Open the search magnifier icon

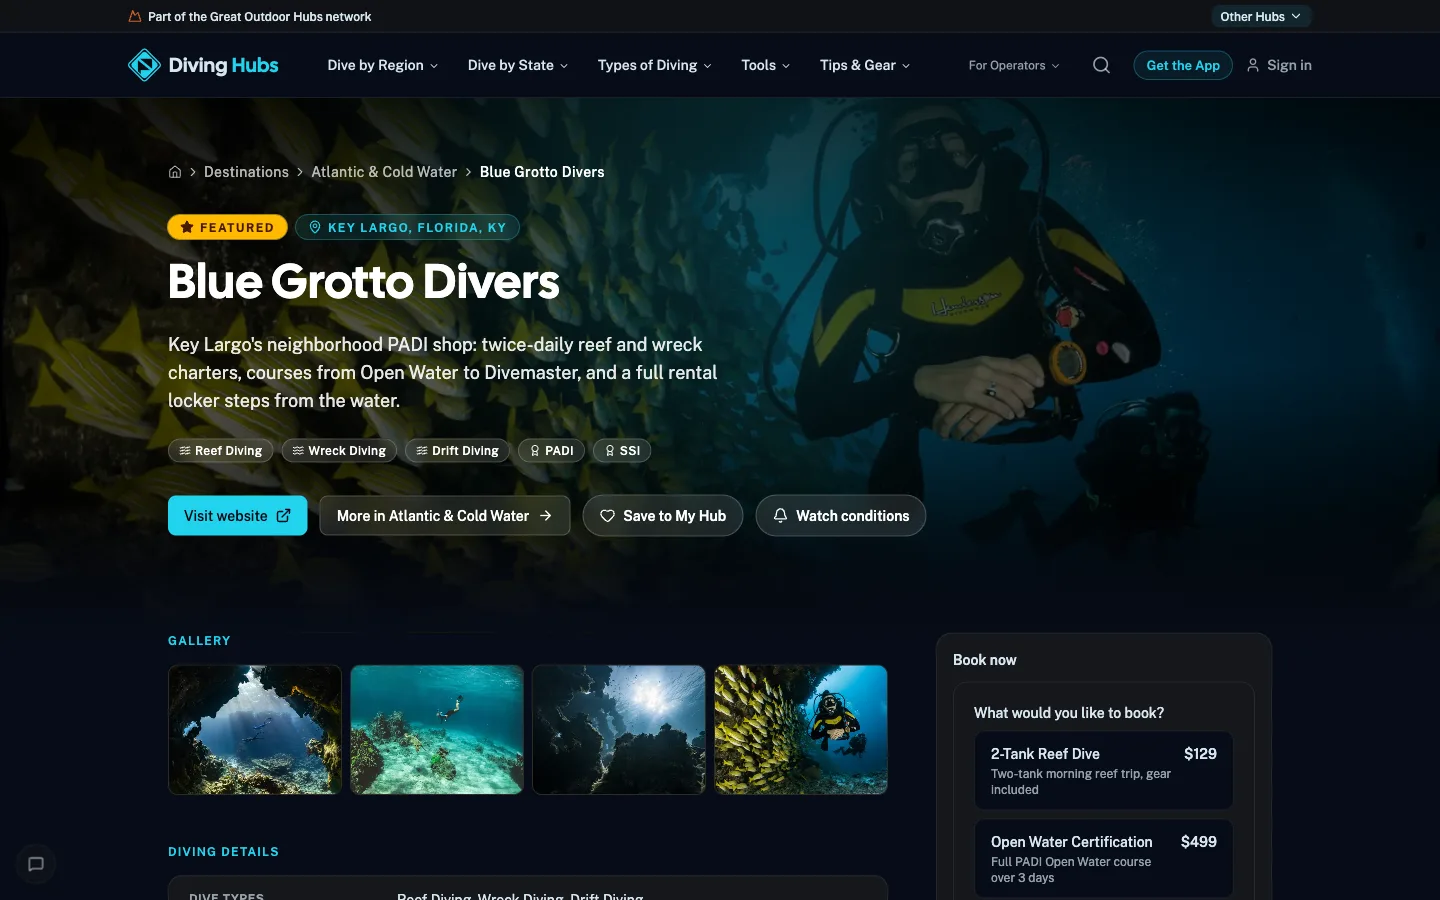click(1101, 65)
